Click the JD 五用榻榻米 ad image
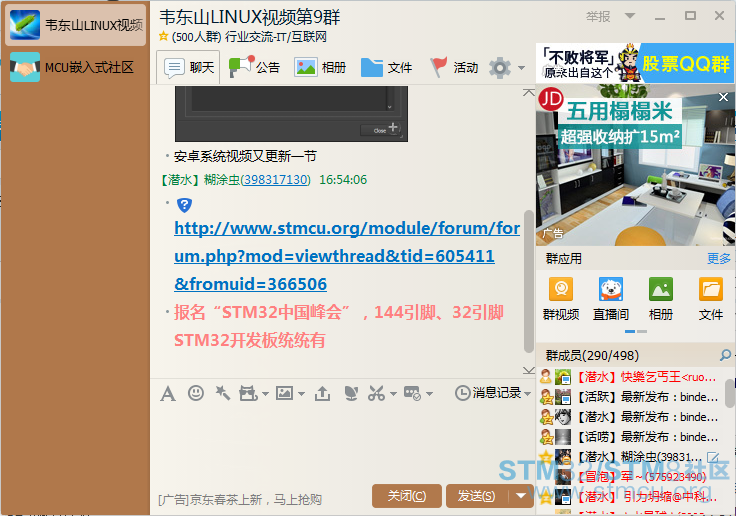The height and width of the screenshot is (516, 736). click(635, 164)
